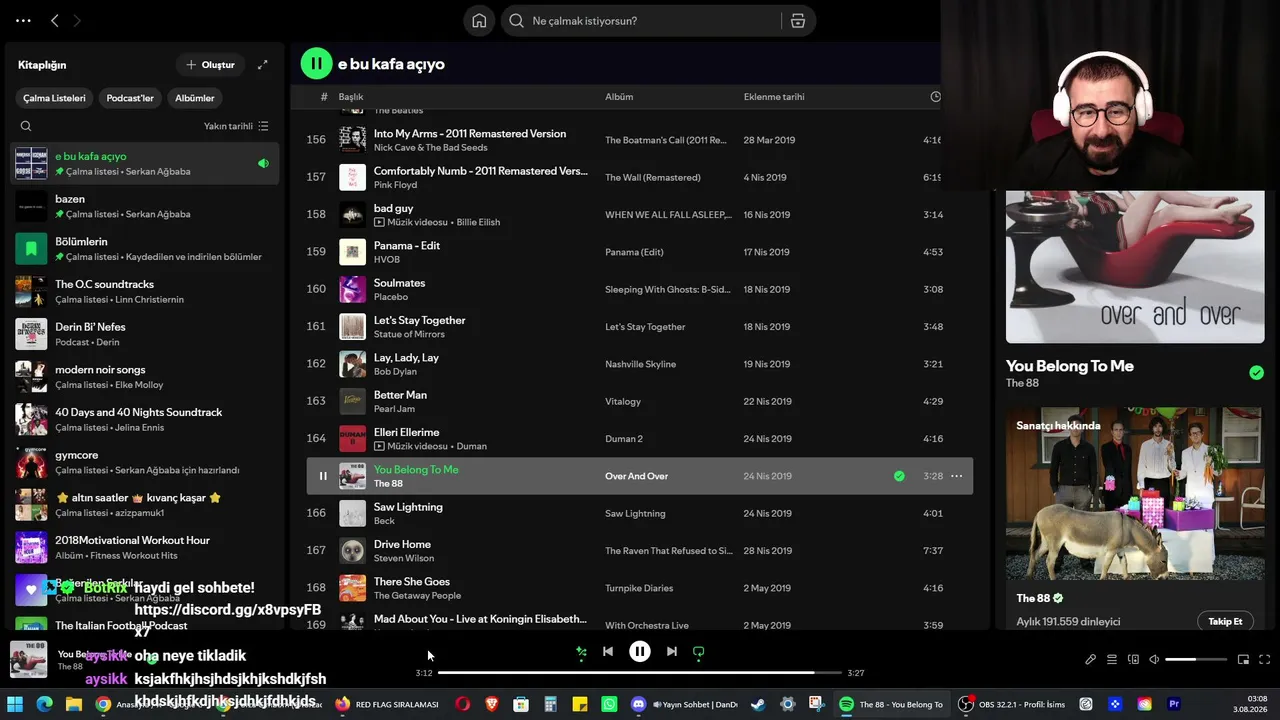Click the back navigation arrow
The width and height of the screenshot is (1280, 720).
pos(55,21)
